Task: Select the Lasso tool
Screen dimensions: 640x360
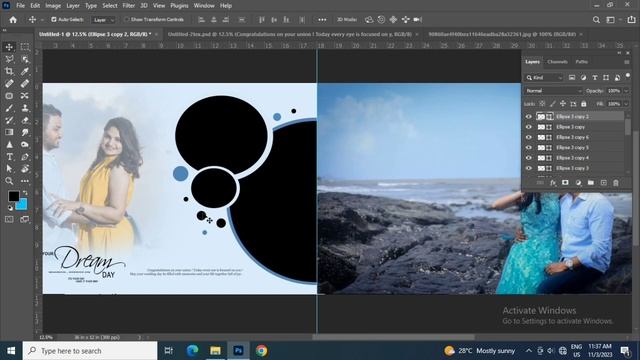Action: [x=9, y=59]
